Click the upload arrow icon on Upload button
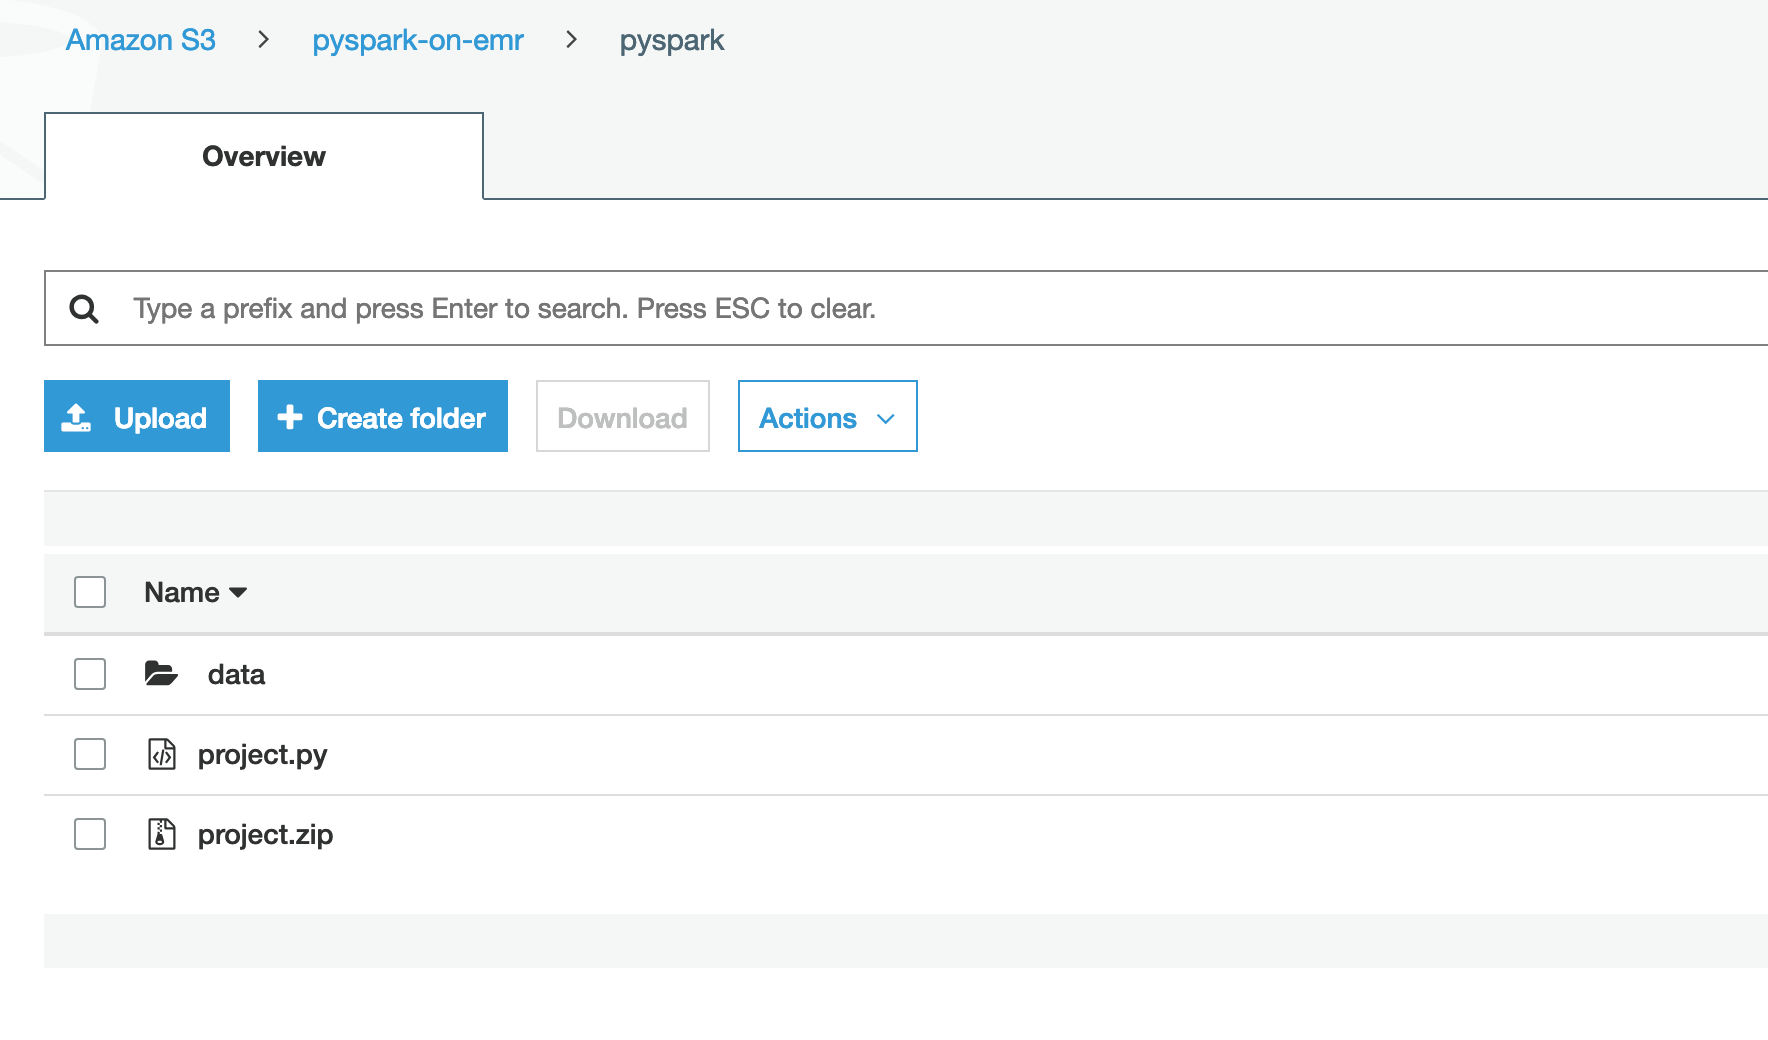This screenshot has width=1768, height=1040. point(78,416)
